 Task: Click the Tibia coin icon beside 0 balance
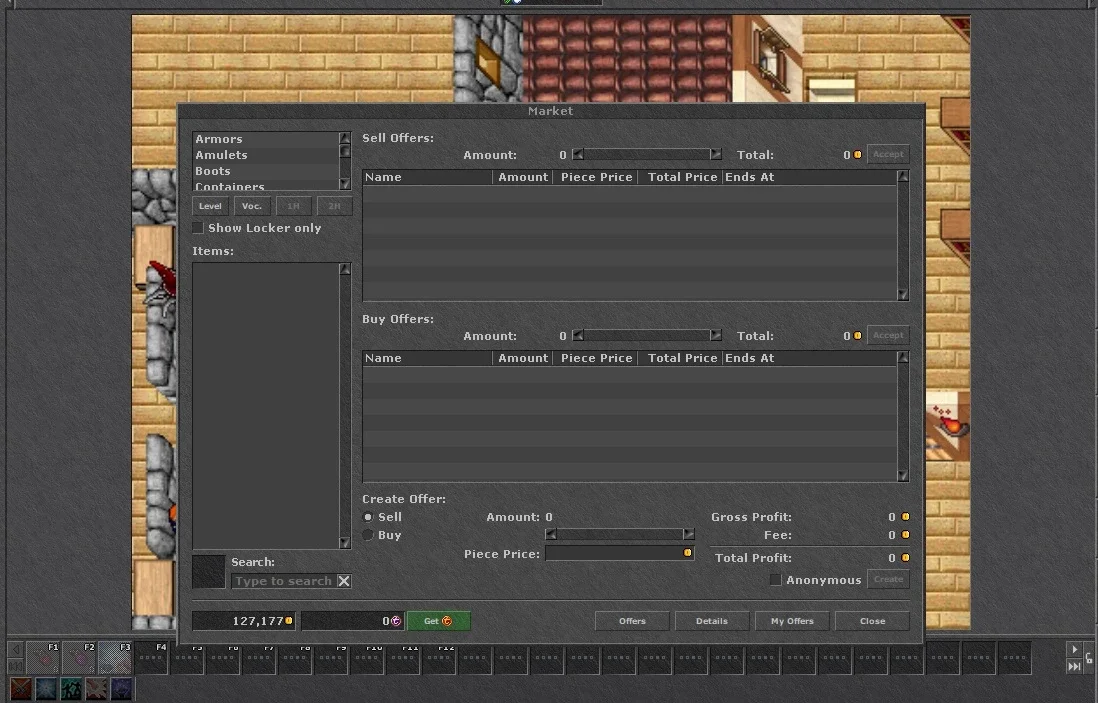(396, 620)
